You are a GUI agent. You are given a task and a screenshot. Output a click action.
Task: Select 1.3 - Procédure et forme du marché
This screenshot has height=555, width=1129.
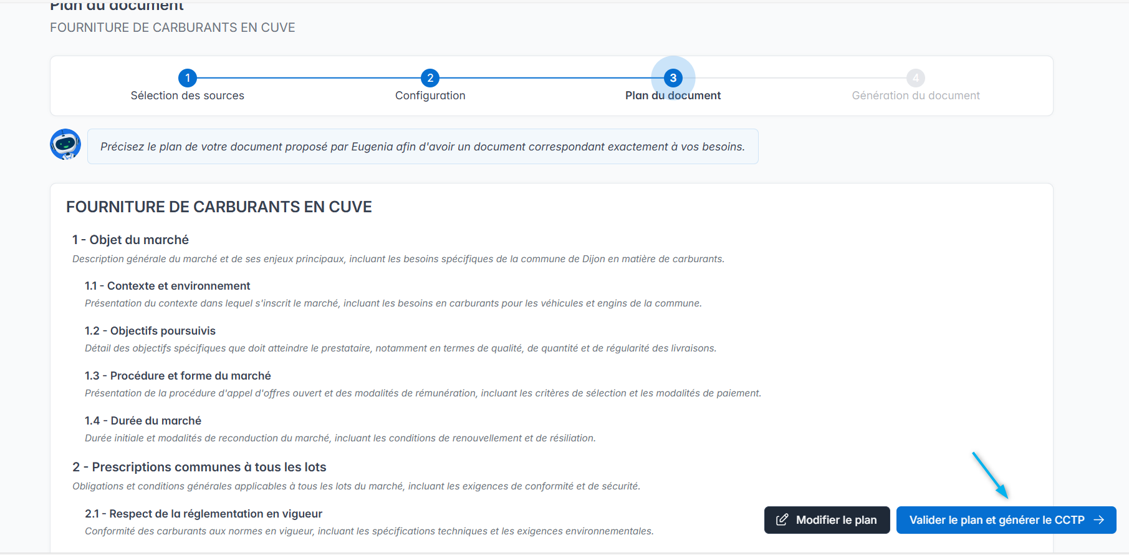pyautogui.click(x=178, y=376)
